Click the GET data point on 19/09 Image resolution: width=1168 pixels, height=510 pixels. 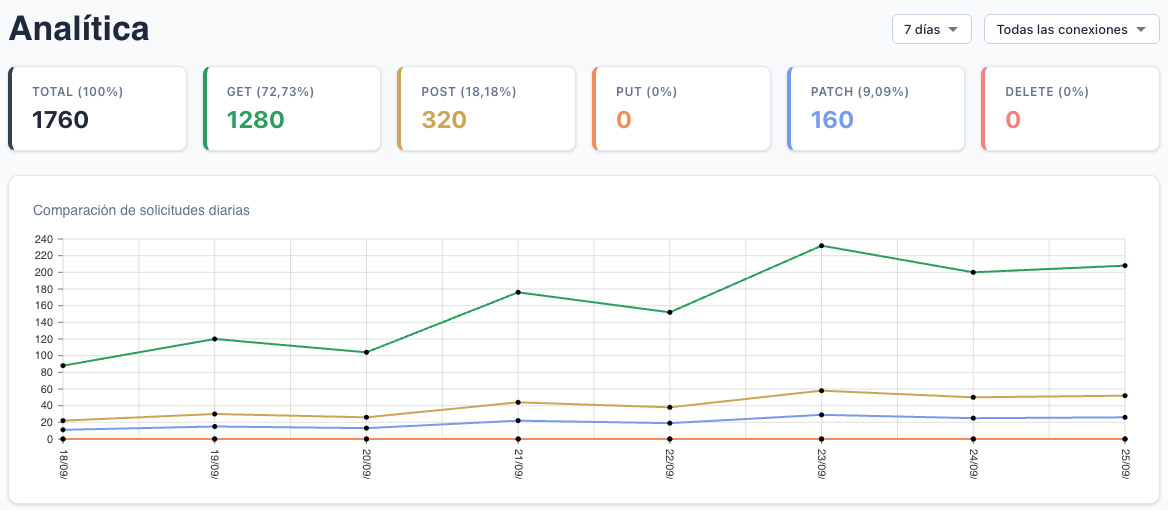(x=215, y=339)
